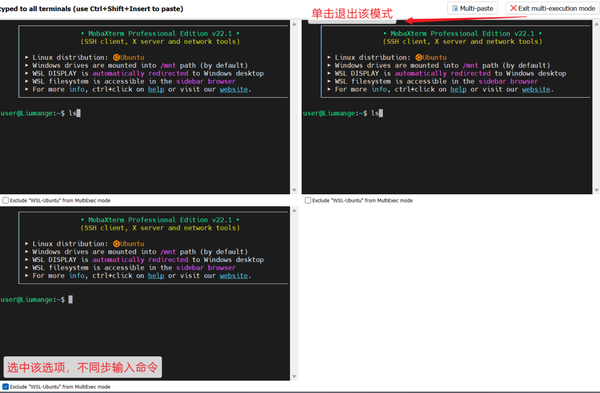Check Exclude WSL-Ubuntu box under top-left terminal
This screenshot has height=393, width=600.
[5, 200]
